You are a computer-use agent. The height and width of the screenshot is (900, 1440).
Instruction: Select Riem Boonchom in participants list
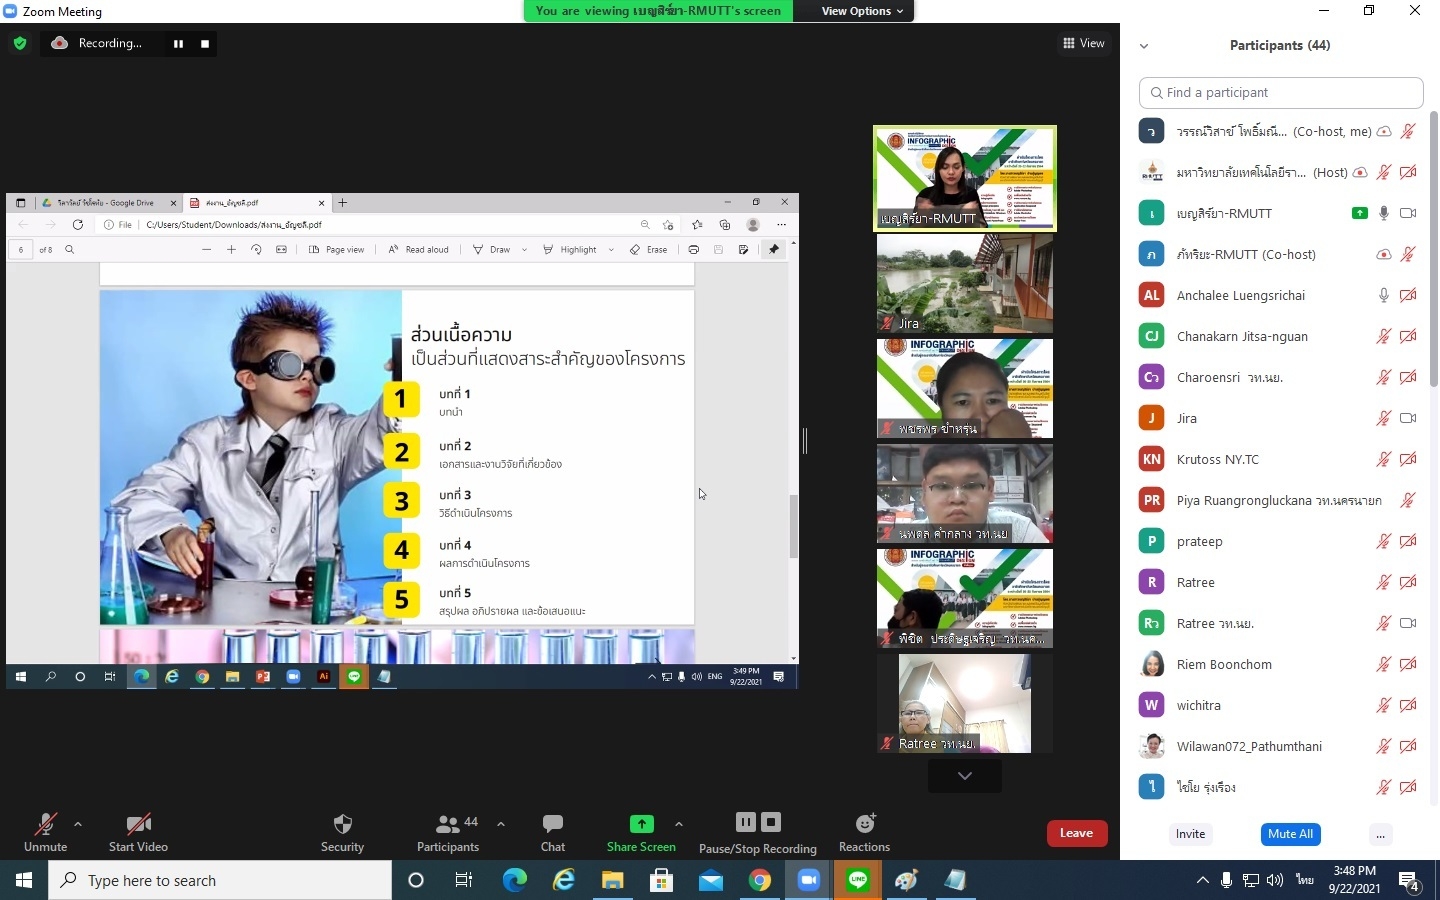click(1279, 664)
